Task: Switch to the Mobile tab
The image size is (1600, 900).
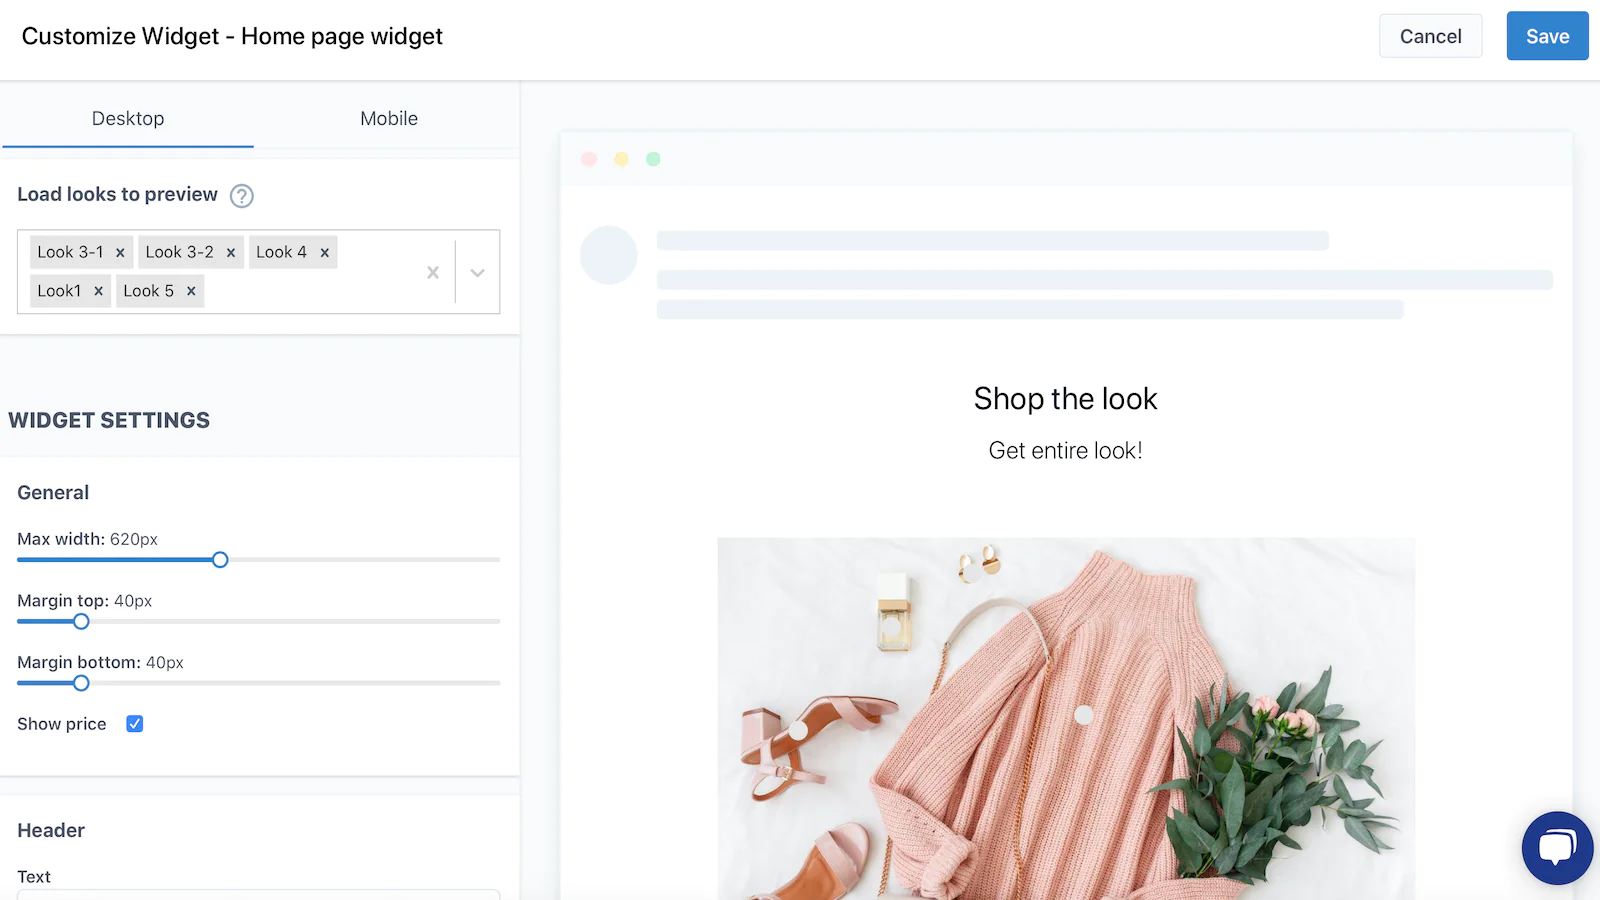Action: 389,118
